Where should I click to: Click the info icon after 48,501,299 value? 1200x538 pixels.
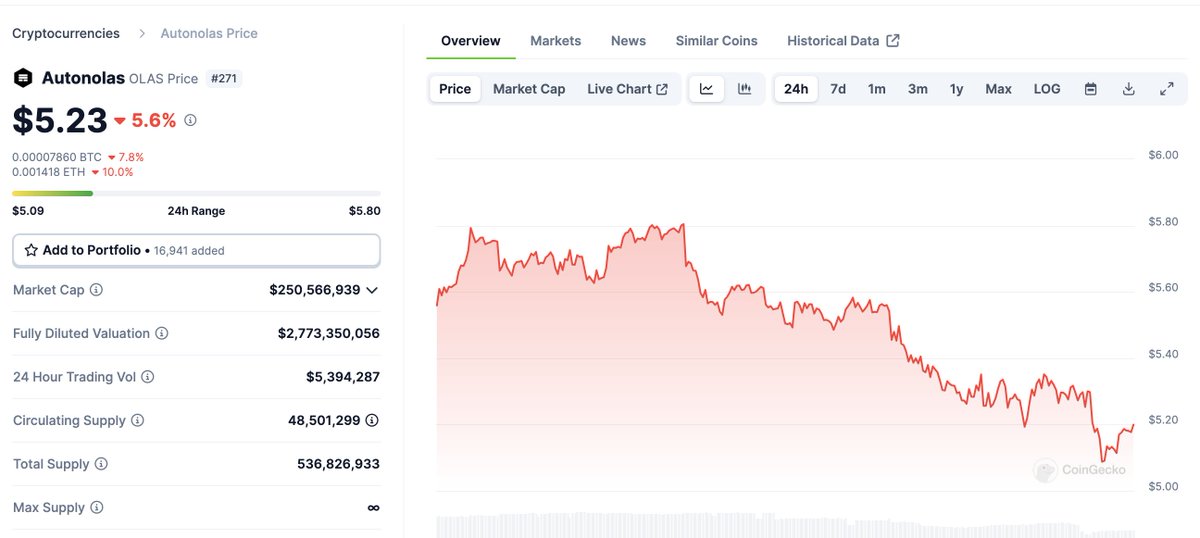(372, 421)
